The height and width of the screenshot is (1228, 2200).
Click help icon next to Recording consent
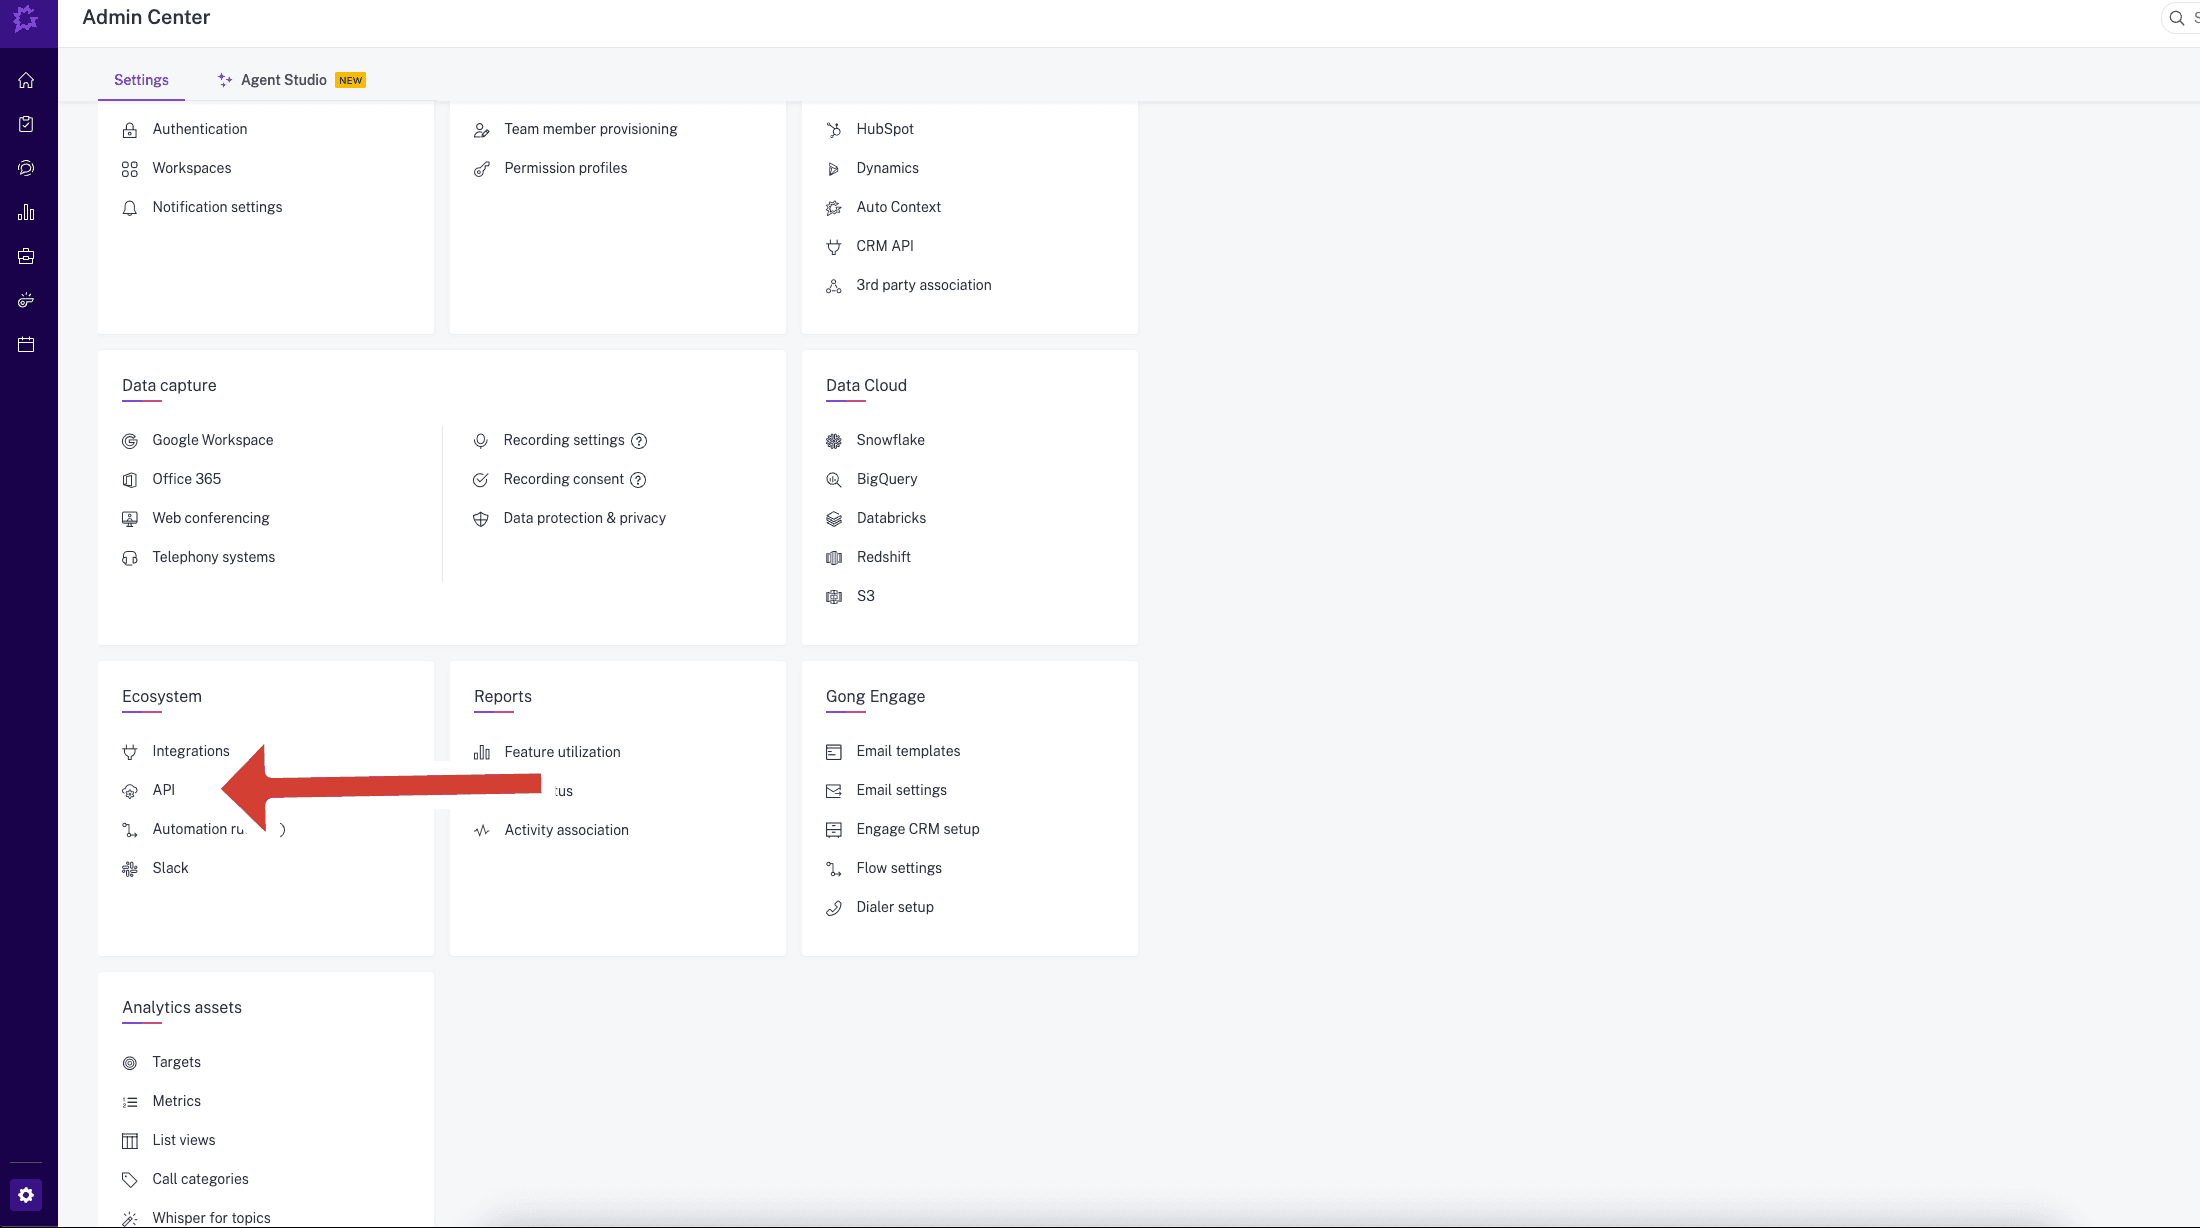tap(638, 480)
